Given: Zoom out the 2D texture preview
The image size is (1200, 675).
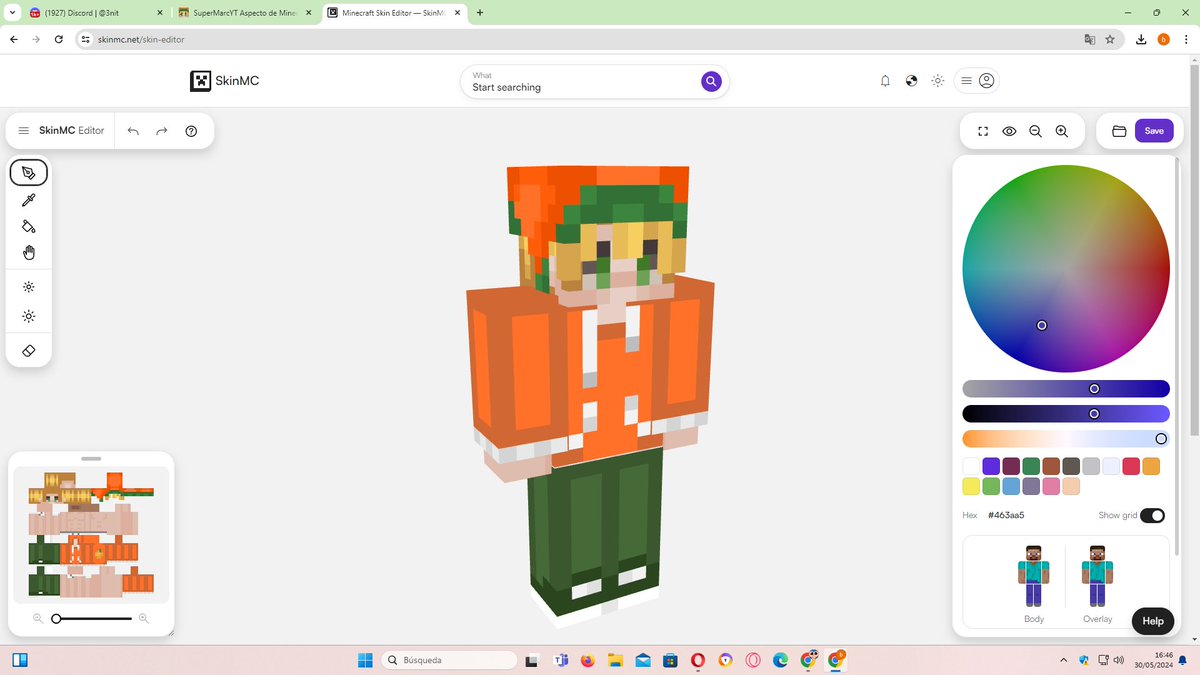Looking at the screenshot, I should [38, 619].
